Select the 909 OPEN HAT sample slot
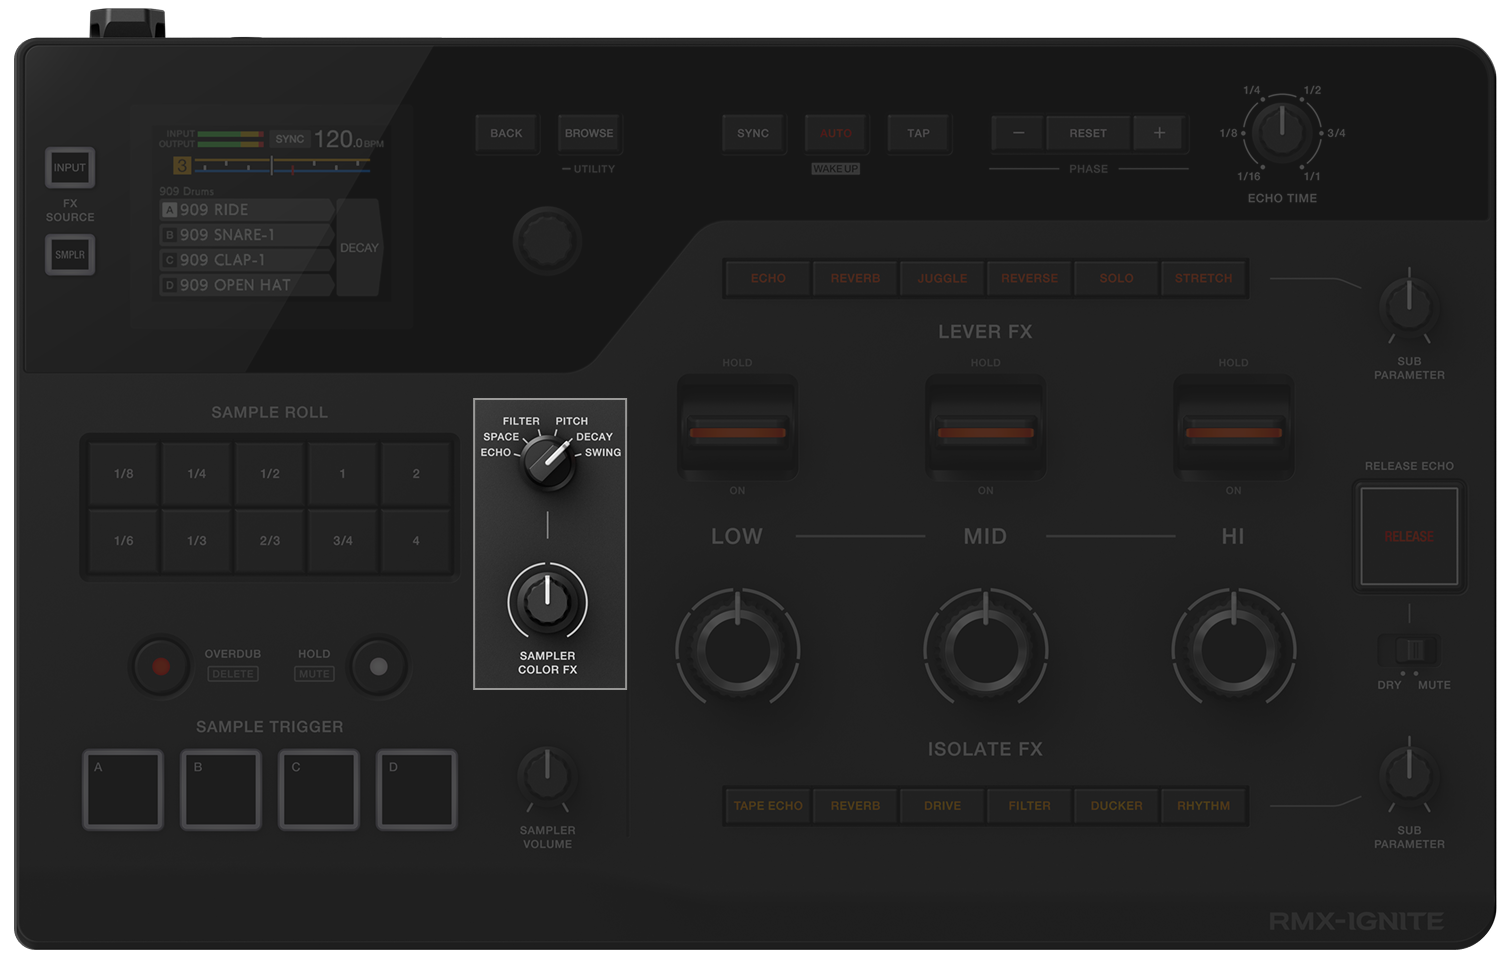Screen dimensions: 1508x972 point(246,285)
